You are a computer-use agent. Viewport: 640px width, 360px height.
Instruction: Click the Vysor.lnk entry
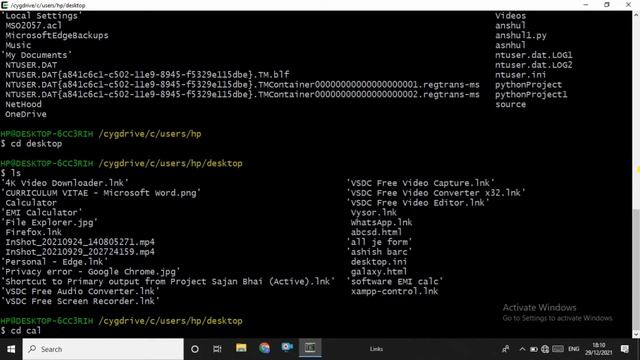(373, 212)
